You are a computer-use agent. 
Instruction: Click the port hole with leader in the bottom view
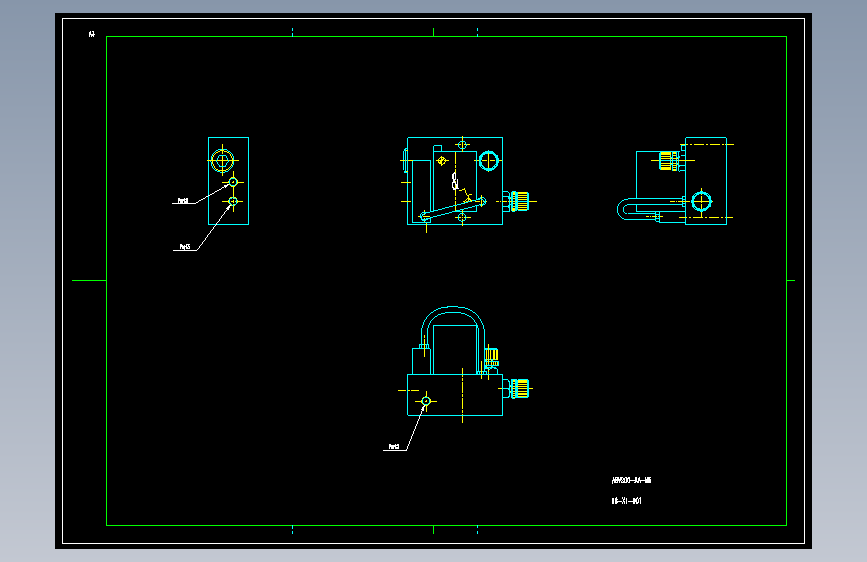tap(426, 401)
